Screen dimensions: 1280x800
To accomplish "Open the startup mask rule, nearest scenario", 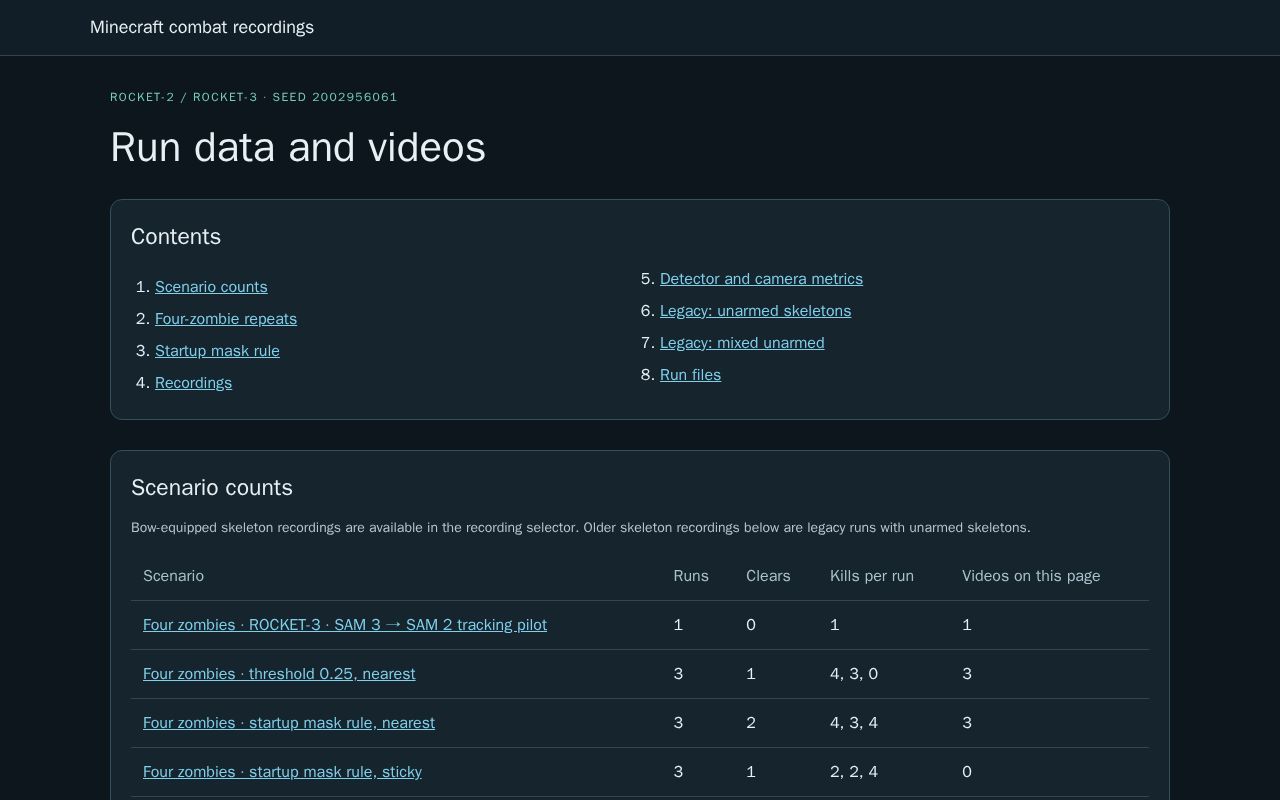I will pos(289,723).
